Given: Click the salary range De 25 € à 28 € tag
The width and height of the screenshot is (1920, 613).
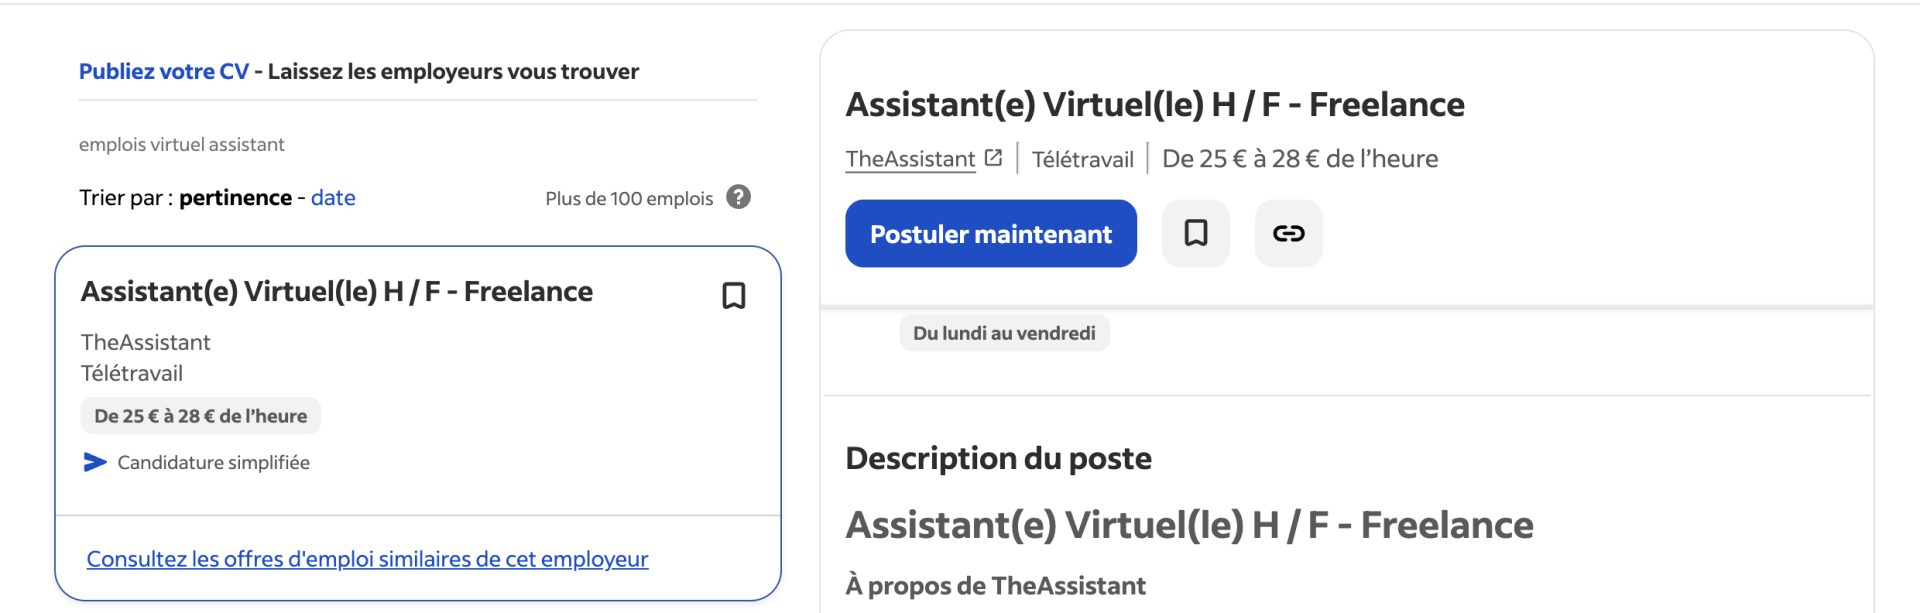Looking at the screenshot, I should point(200,415).
